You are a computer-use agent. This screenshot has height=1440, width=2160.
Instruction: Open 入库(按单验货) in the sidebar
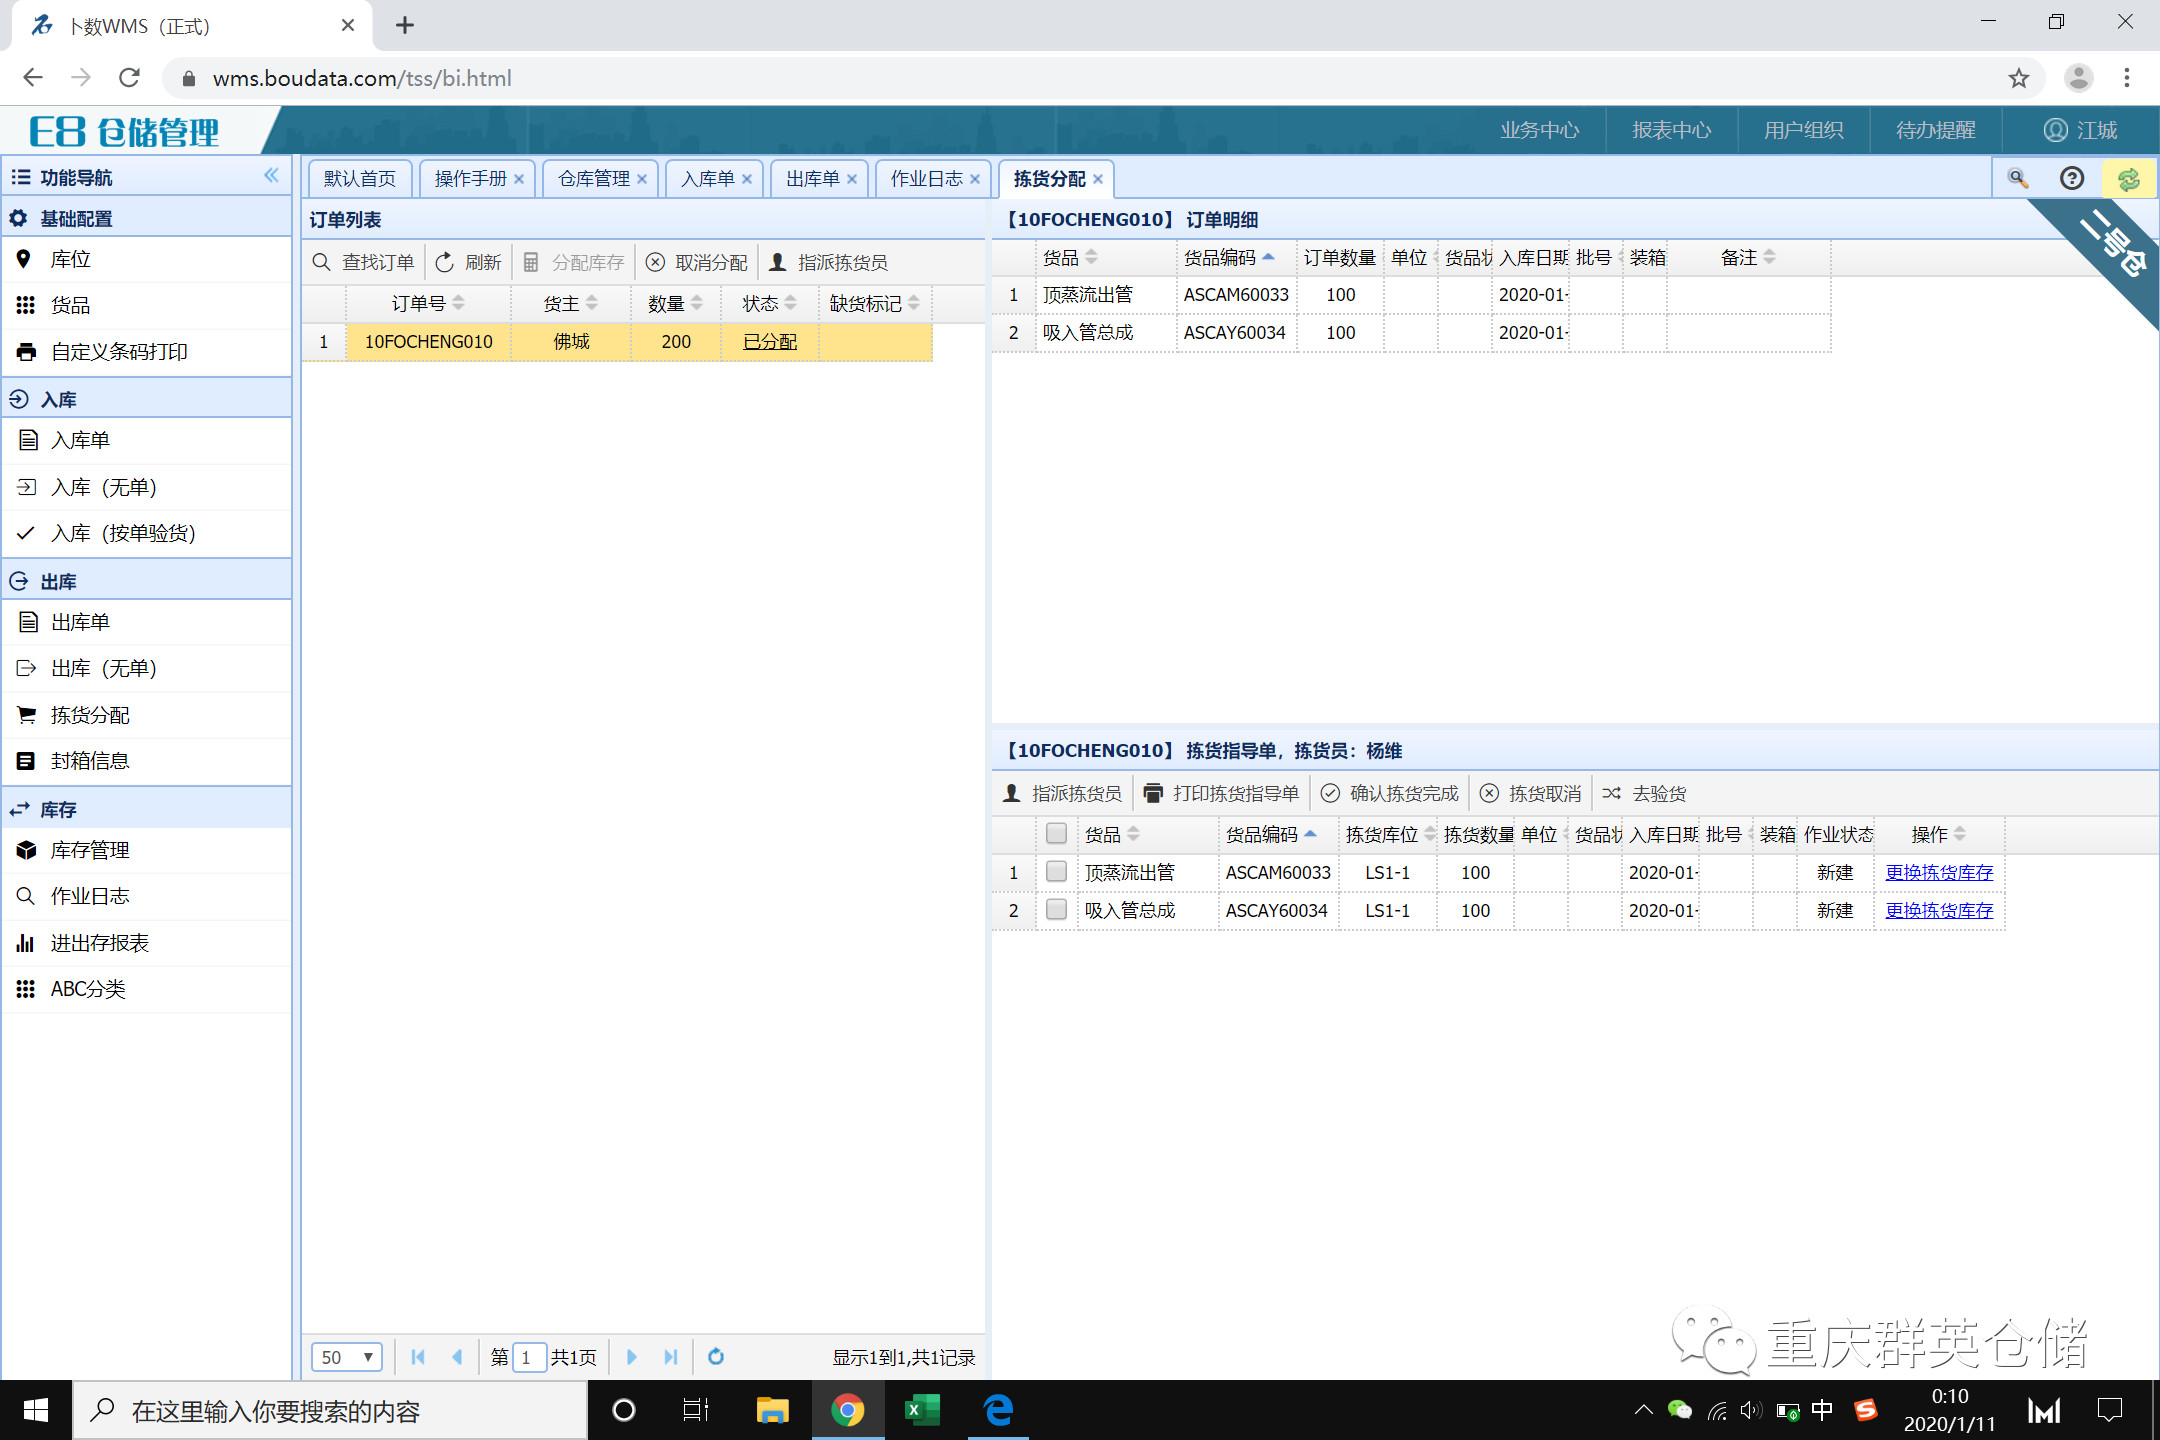[147, 533]
